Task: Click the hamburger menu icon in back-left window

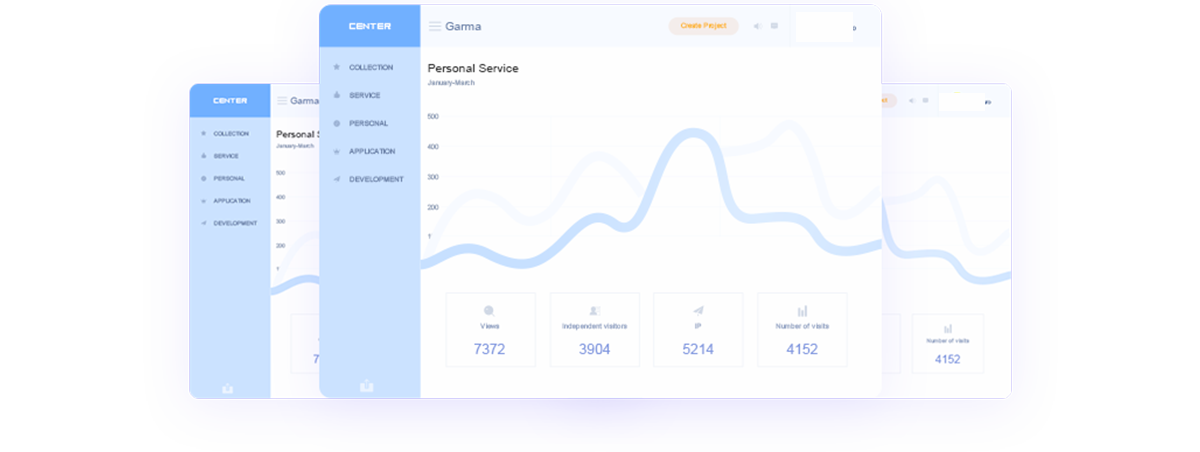Action: point(282,101)
